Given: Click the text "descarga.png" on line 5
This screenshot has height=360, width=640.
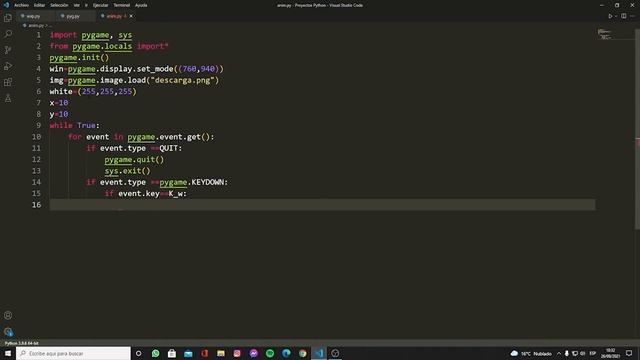Looking at the screenshot, I should (x=182, y=80).
